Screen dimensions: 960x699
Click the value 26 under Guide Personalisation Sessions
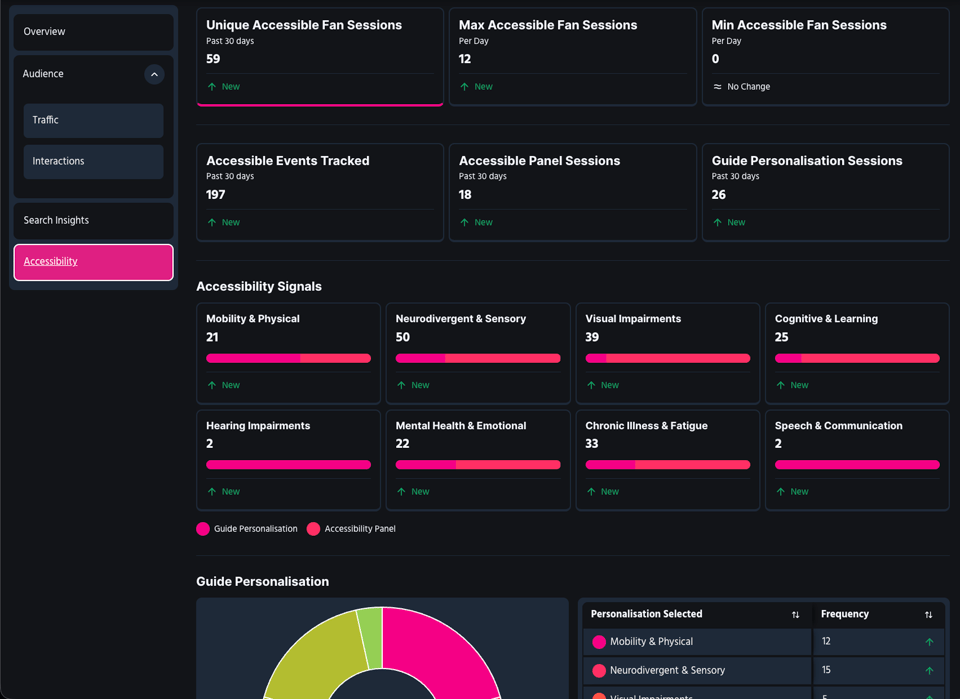click(x=719, y=195)
